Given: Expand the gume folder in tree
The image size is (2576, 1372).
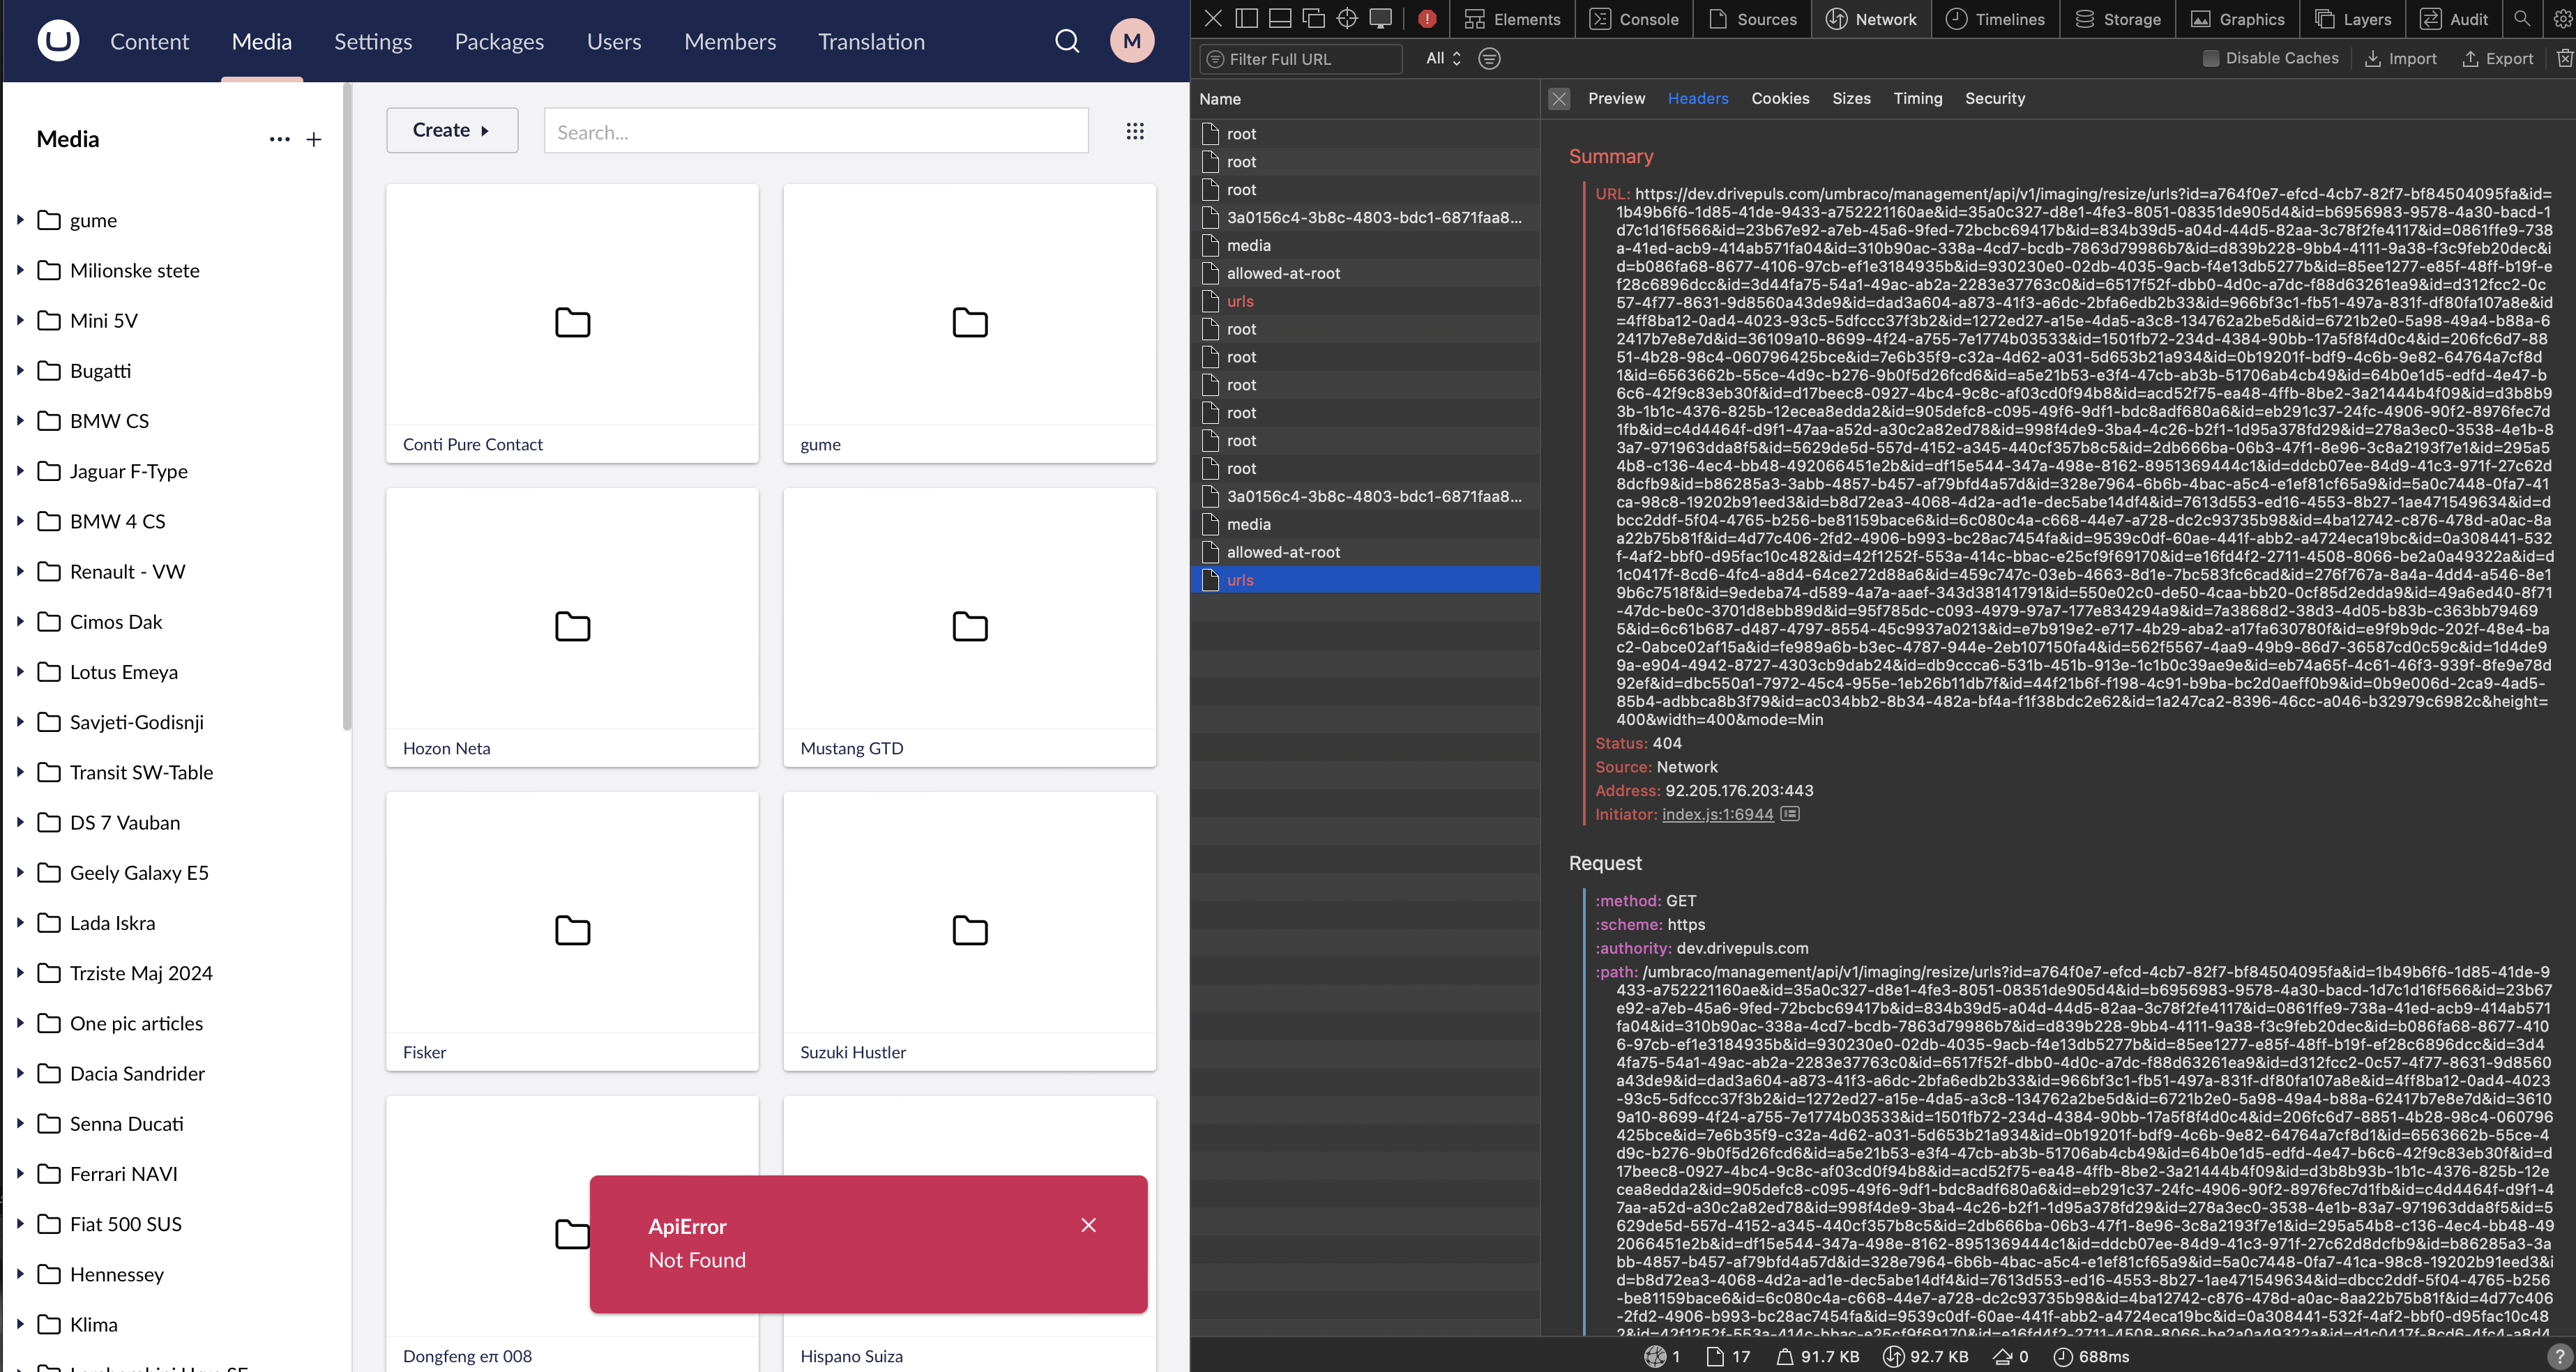Looking at the screenshot, I should [20, 219].
